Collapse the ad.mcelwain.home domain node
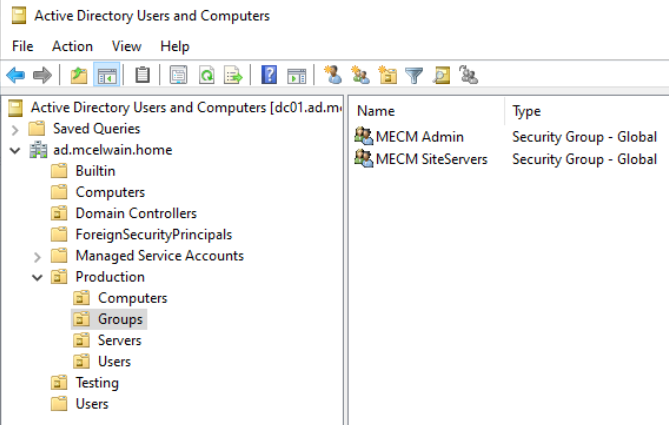Screen dimensions: 669x425 coord(15,150)
